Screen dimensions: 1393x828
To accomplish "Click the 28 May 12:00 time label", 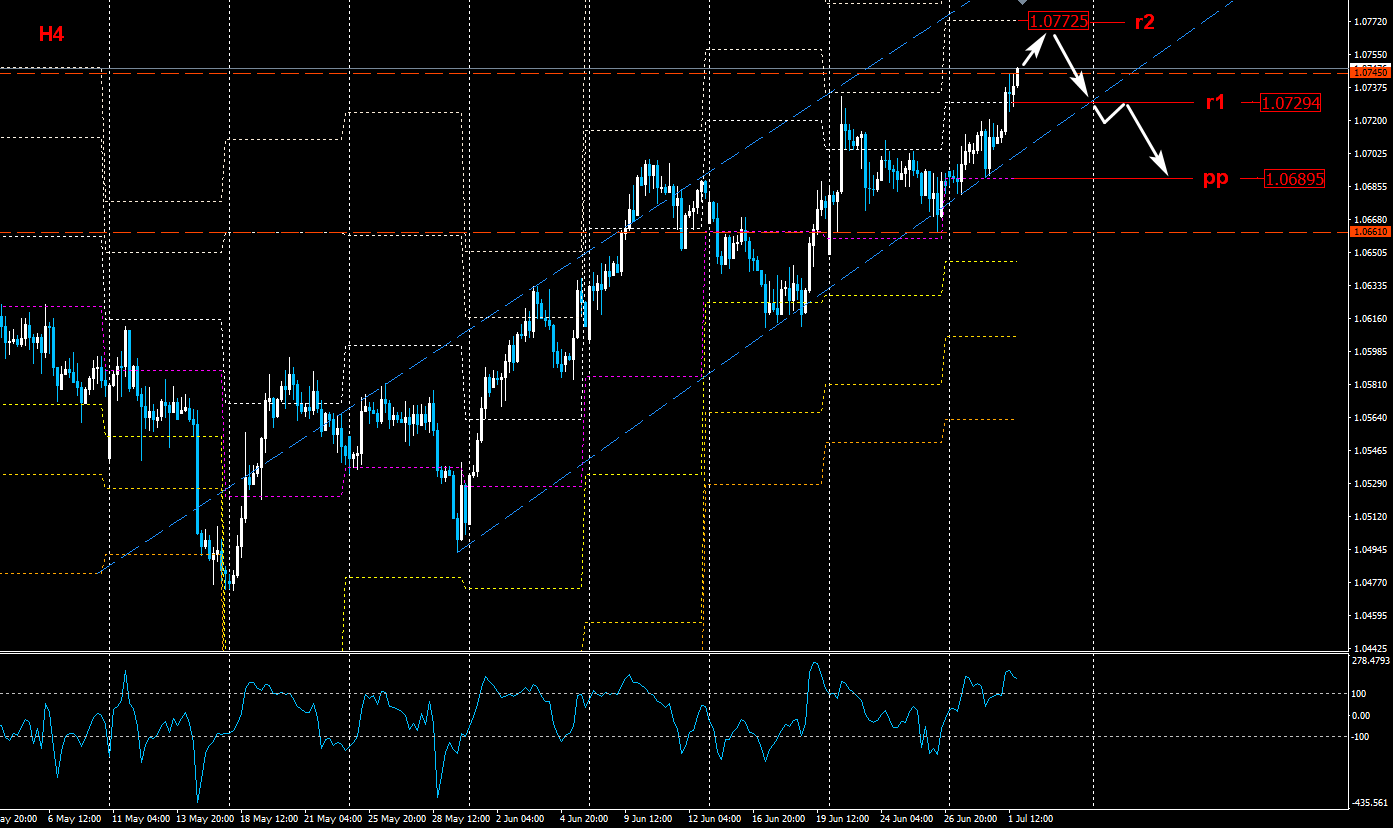I will point(463,818).
